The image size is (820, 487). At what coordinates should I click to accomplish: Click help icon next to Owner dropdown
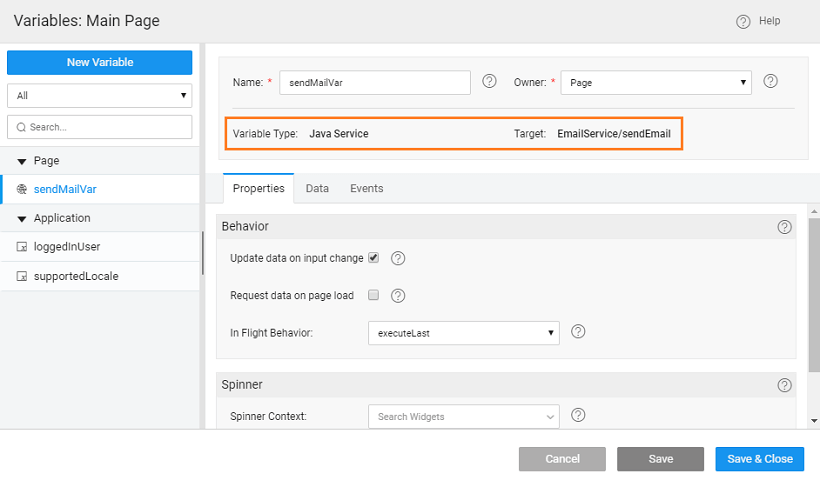[x=771, y=81]
